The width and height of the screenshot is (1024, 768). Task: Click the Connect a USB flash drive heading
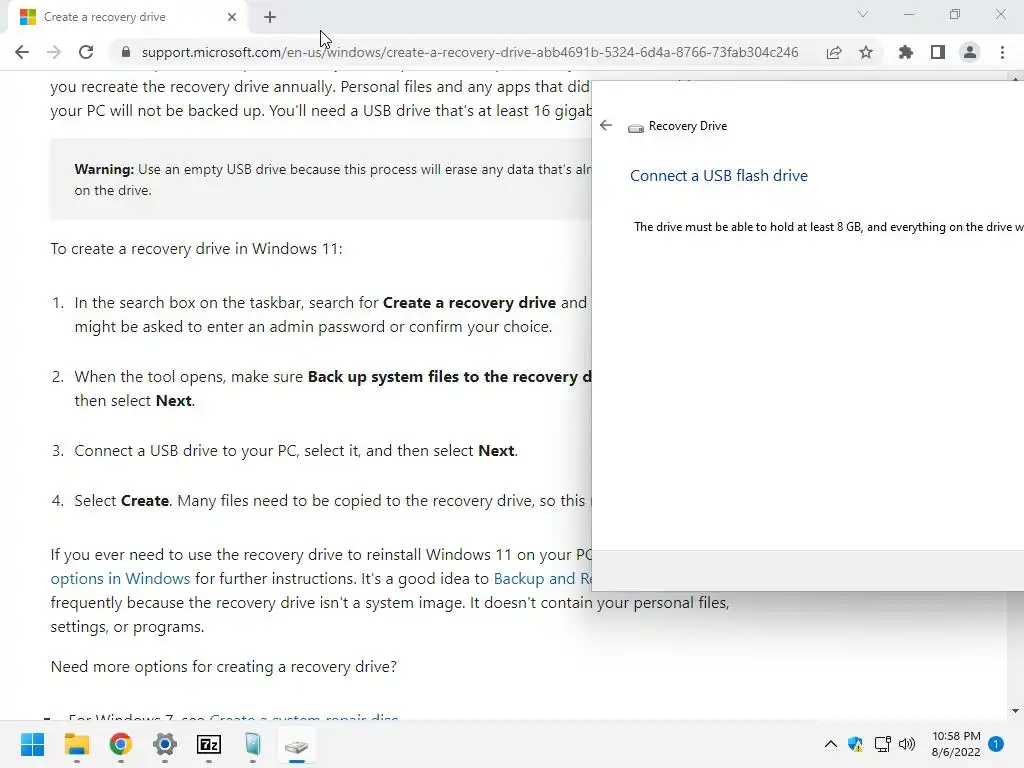point(718,176)
